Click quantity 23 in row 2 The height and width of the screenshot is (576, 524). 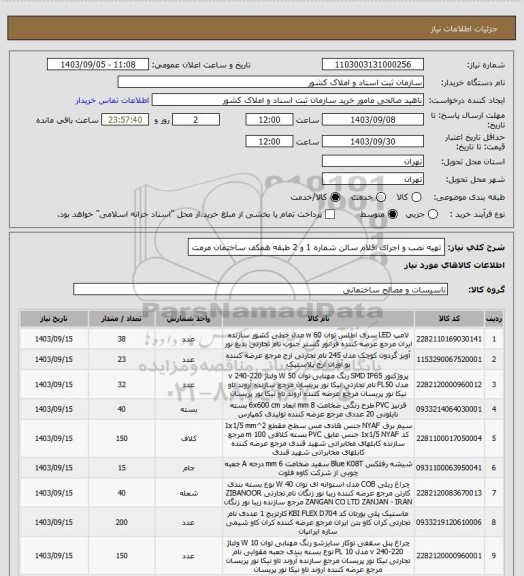point(122,360)
